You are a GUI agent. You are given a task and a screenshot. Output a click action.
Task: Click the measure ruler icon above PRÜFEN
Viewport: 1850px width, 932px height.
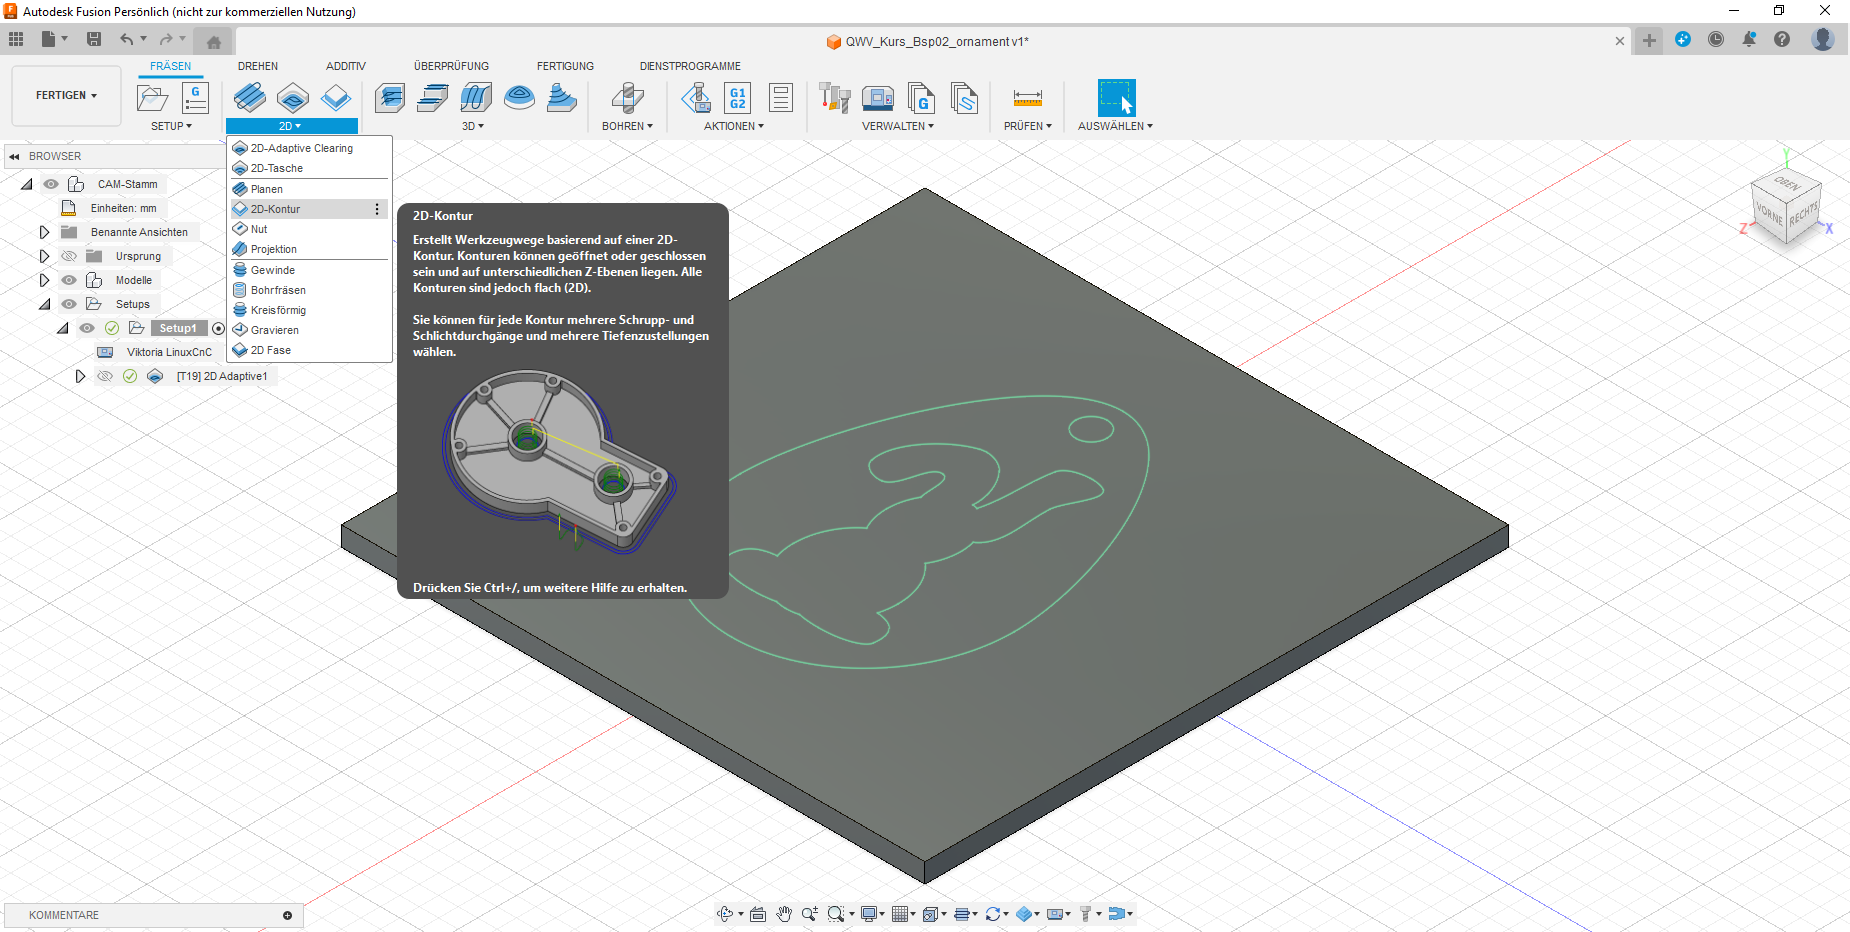1027,98
